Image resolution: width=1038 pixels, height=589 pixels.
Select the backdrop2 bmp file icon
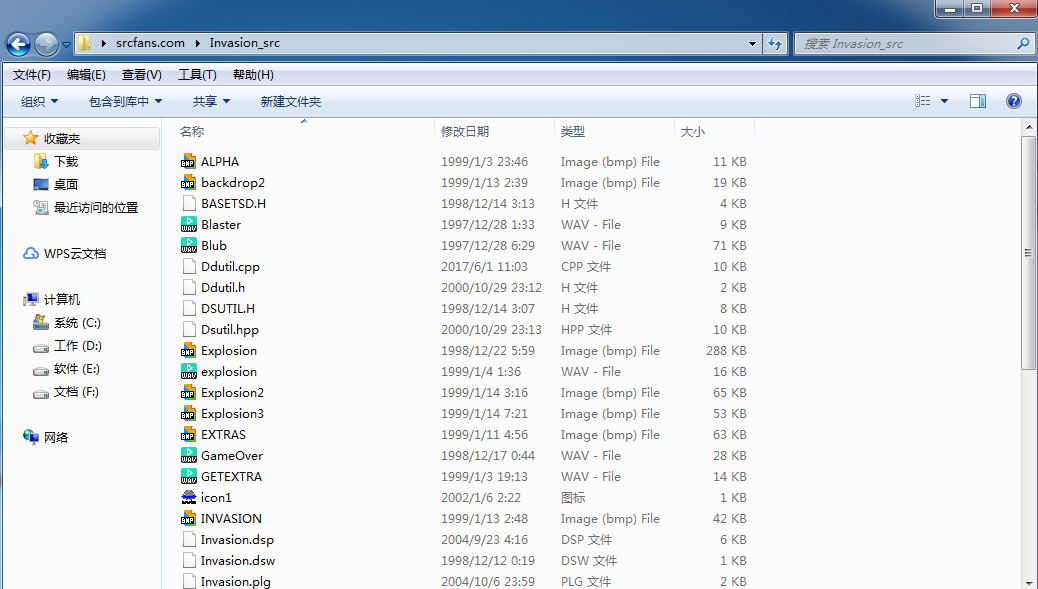(189, 183)
